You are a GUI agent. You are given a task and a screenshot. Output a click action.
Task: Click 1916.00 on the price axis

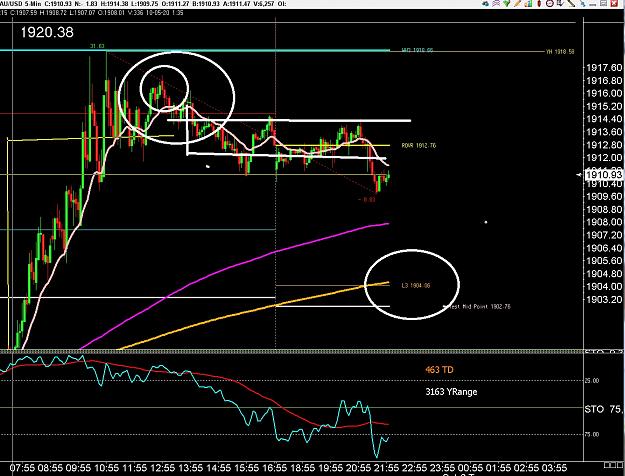604,93
